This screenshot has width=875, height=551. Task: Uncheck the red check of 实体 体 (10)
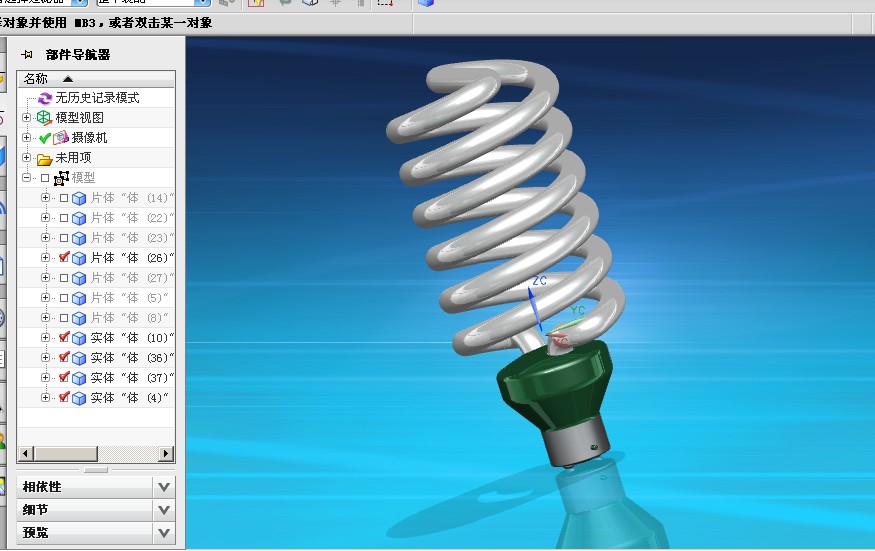64,337
